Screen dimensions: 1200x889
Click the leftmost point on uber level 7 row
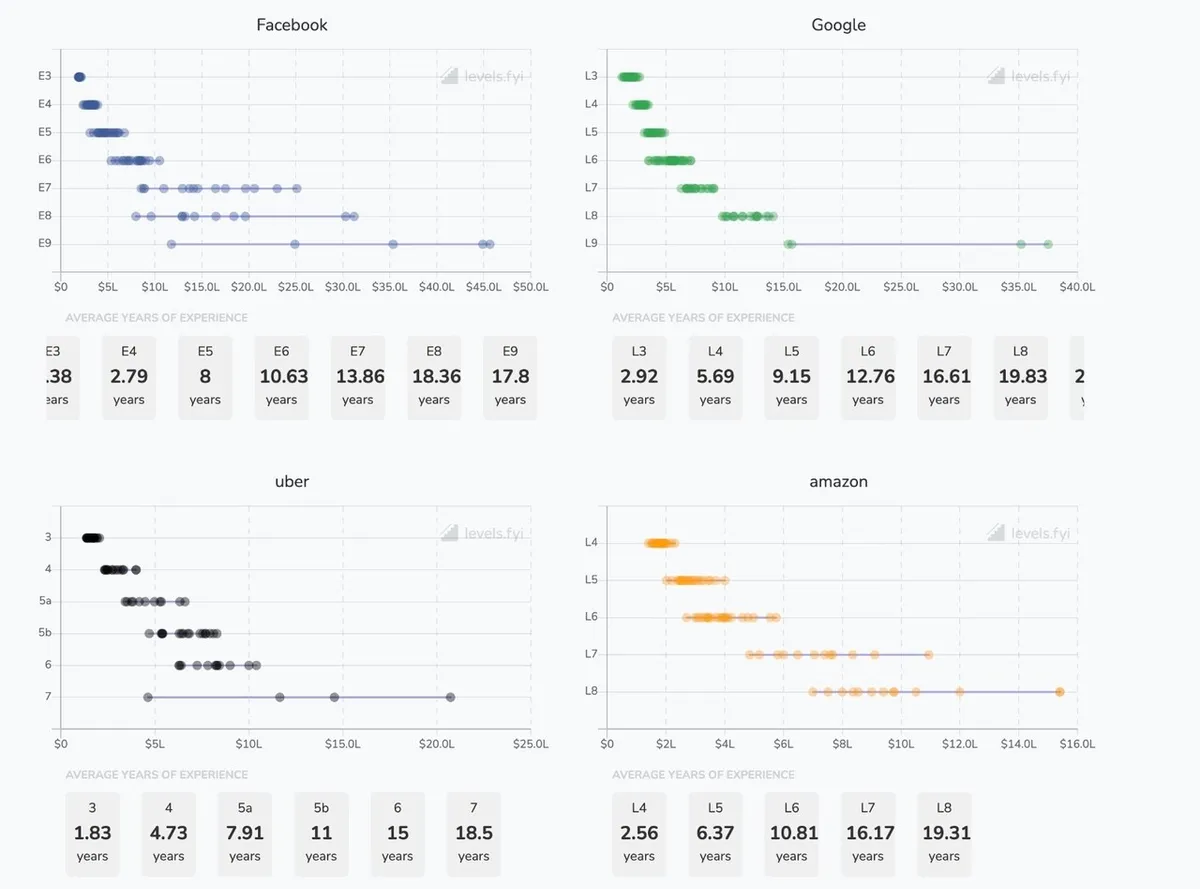(x=148, y=697)
